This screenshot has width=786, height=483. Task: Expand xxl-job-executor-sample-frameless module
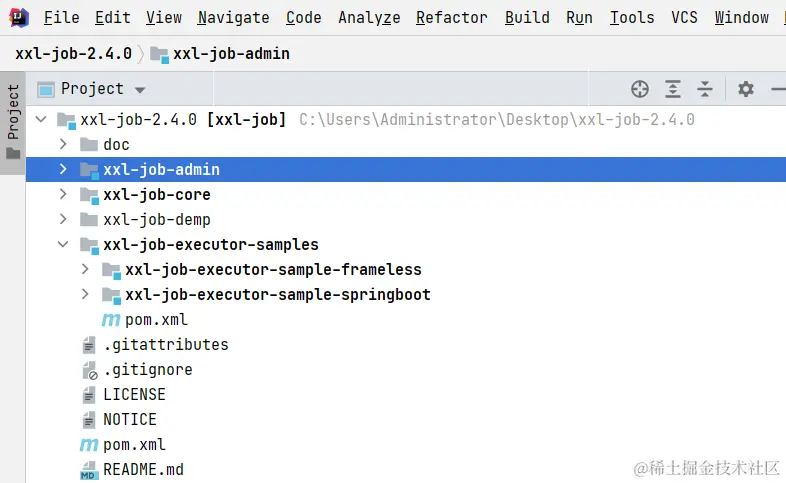(85, 270)
